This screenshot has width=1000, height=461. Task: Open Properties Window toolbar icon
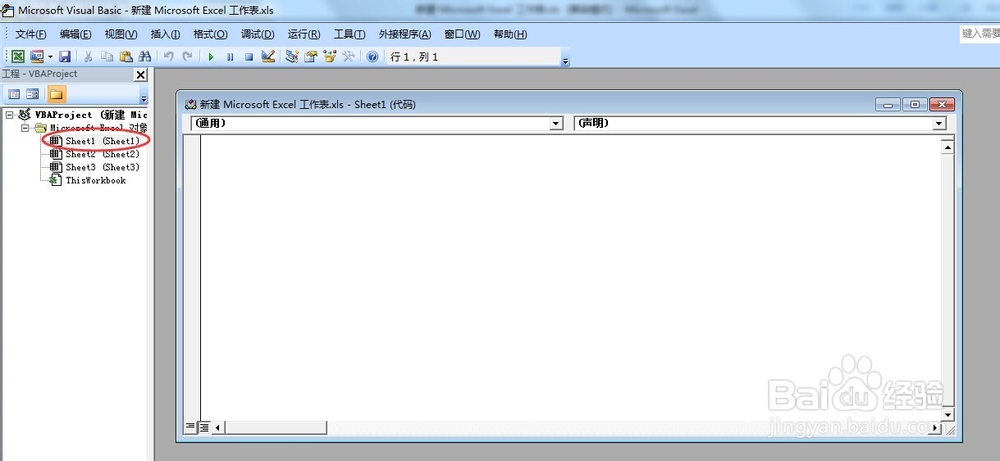click(x=311, y=57)
